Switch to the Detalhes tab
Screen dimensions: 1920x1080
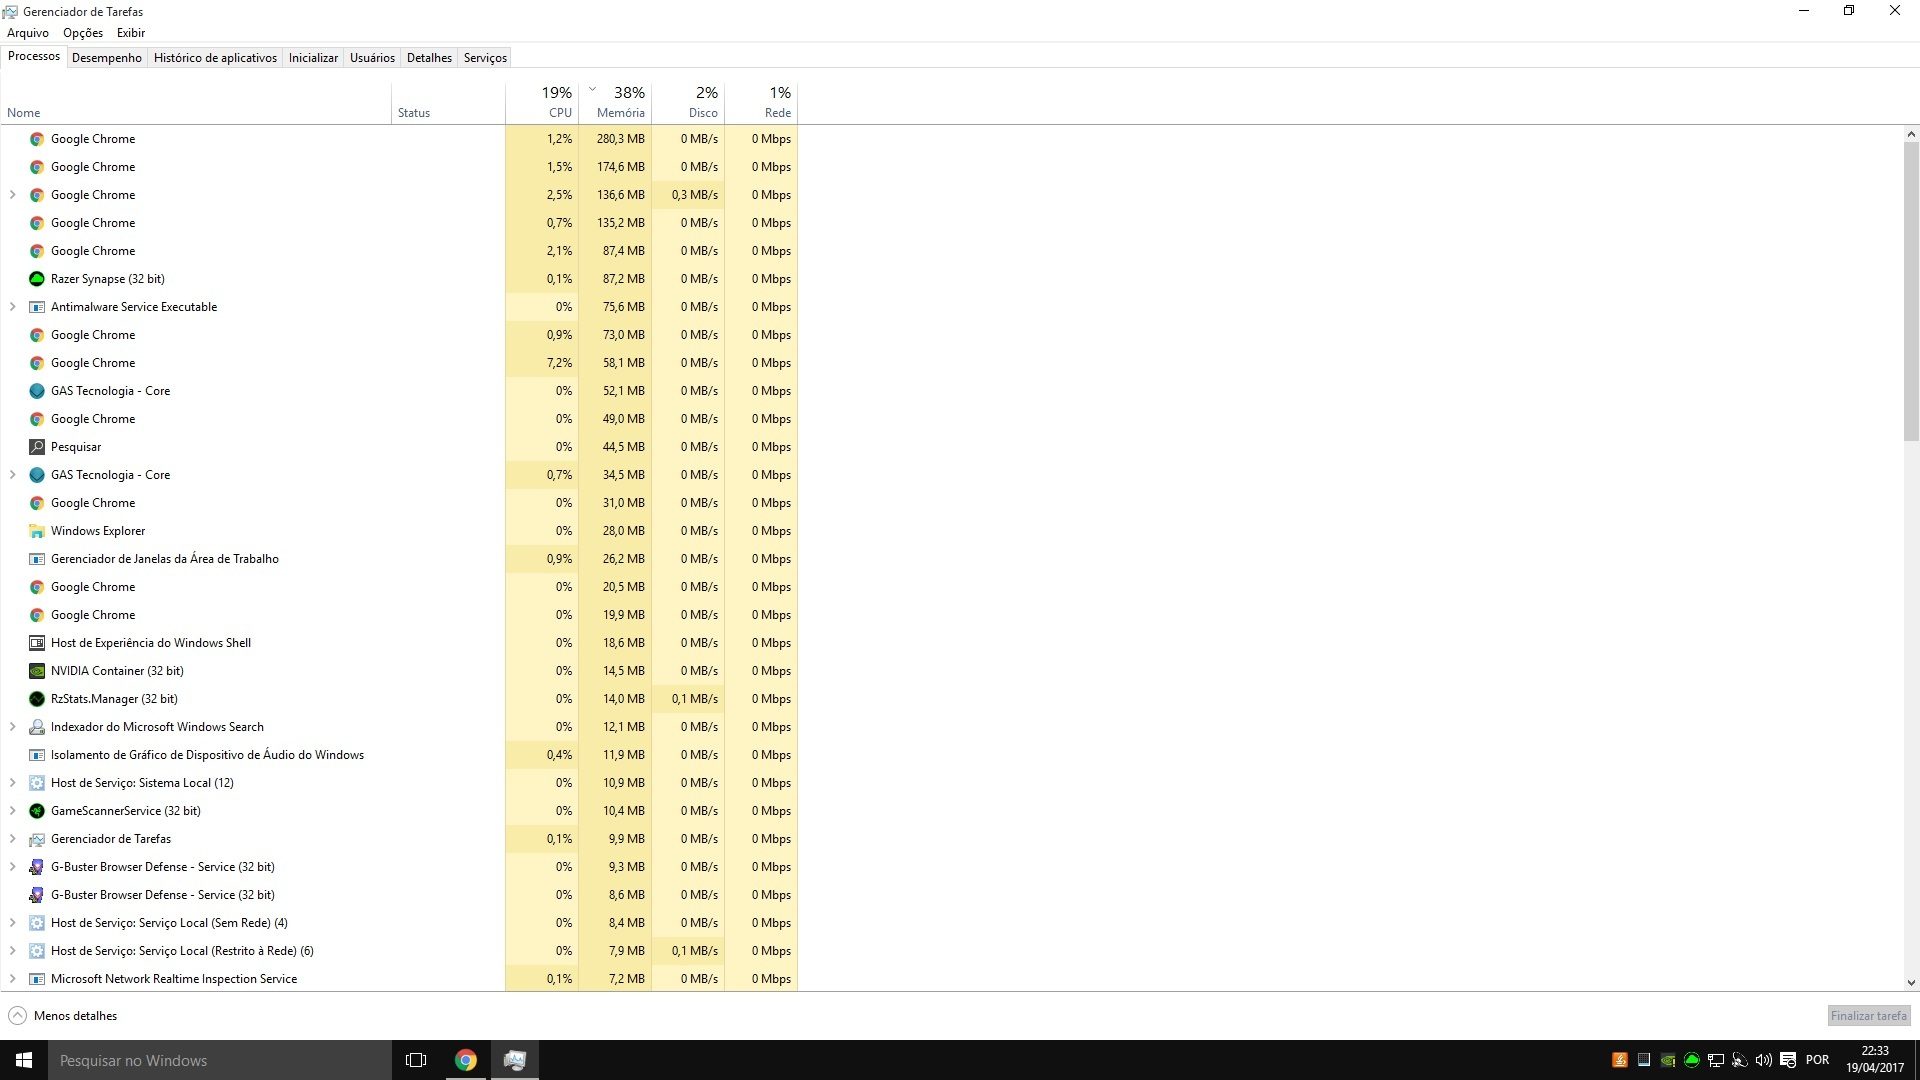pyautogui.click(x=429, y=58)
